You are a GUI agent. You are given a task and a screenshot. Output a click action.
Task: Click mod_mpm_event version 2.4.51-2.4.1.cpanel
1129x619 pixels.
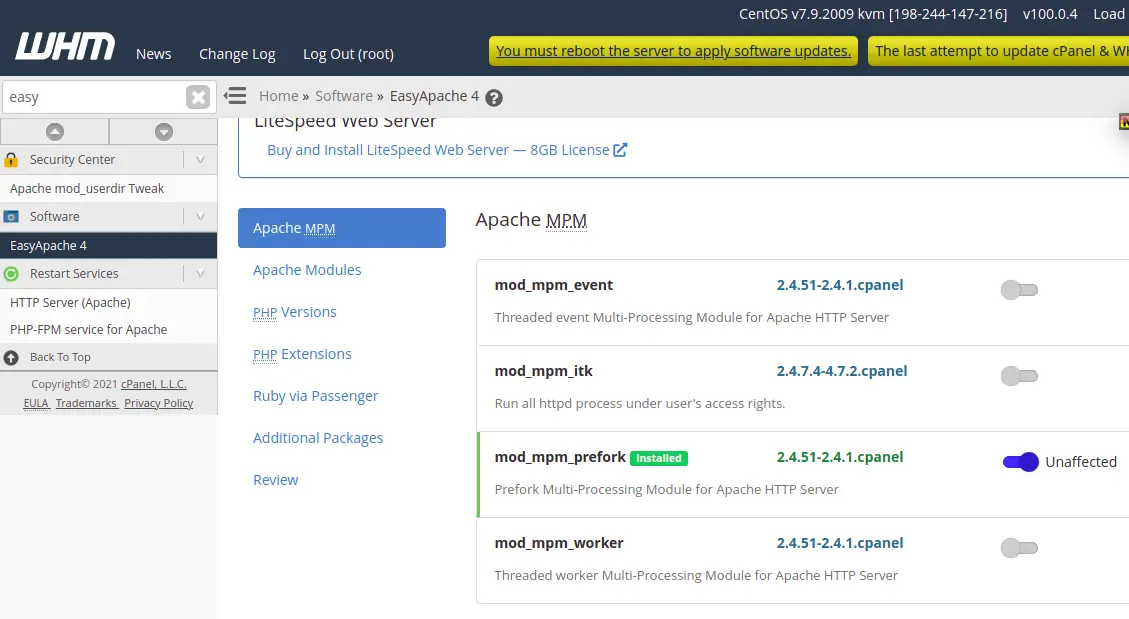click(x=840, y=285)
